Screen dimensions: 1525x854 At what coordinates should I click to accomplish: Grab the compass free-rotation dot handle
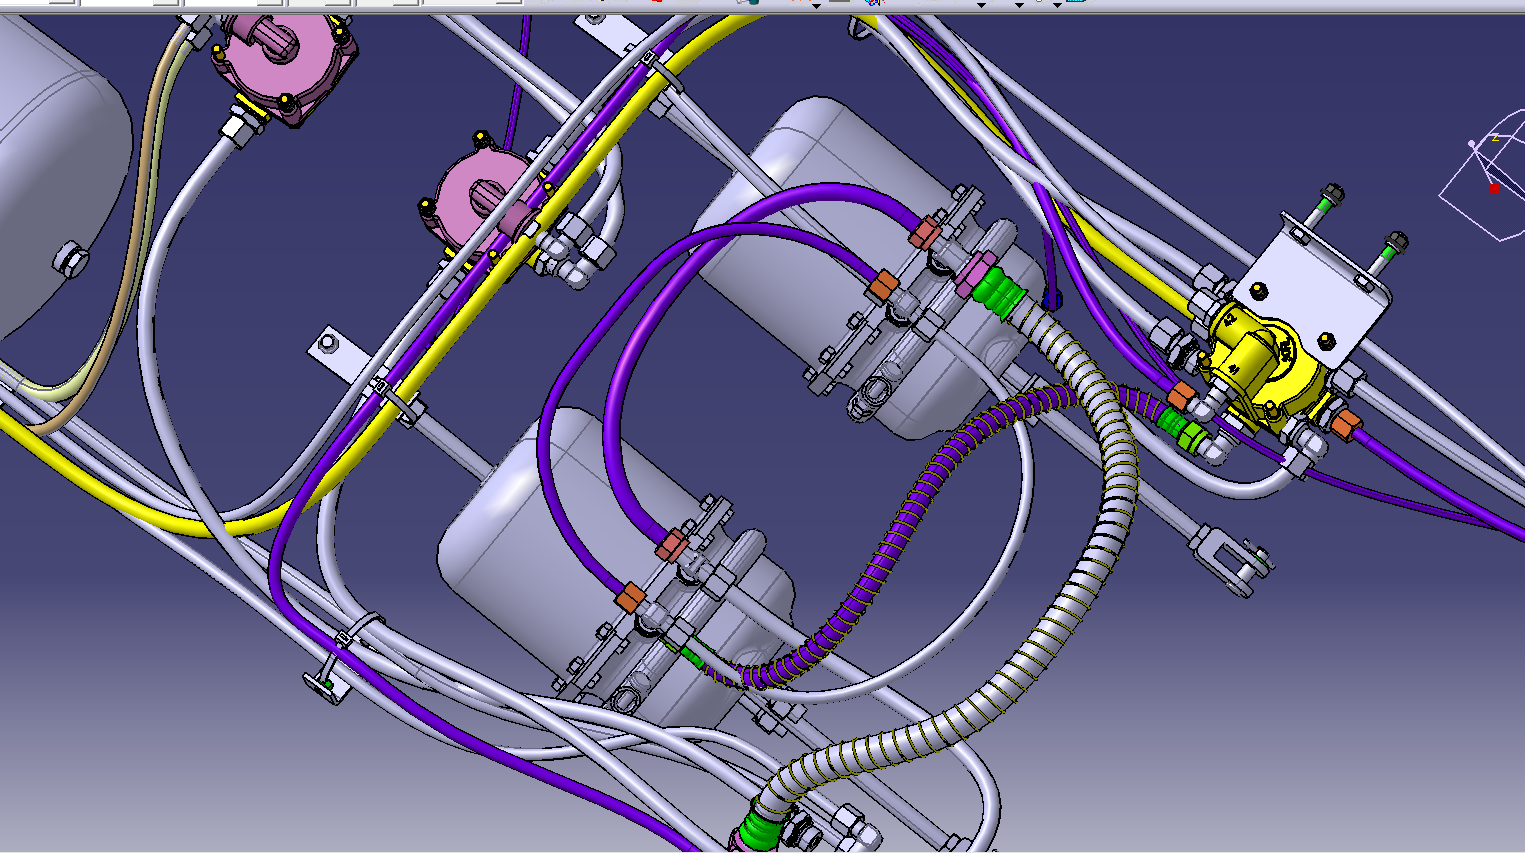(x=1471, y=145)
